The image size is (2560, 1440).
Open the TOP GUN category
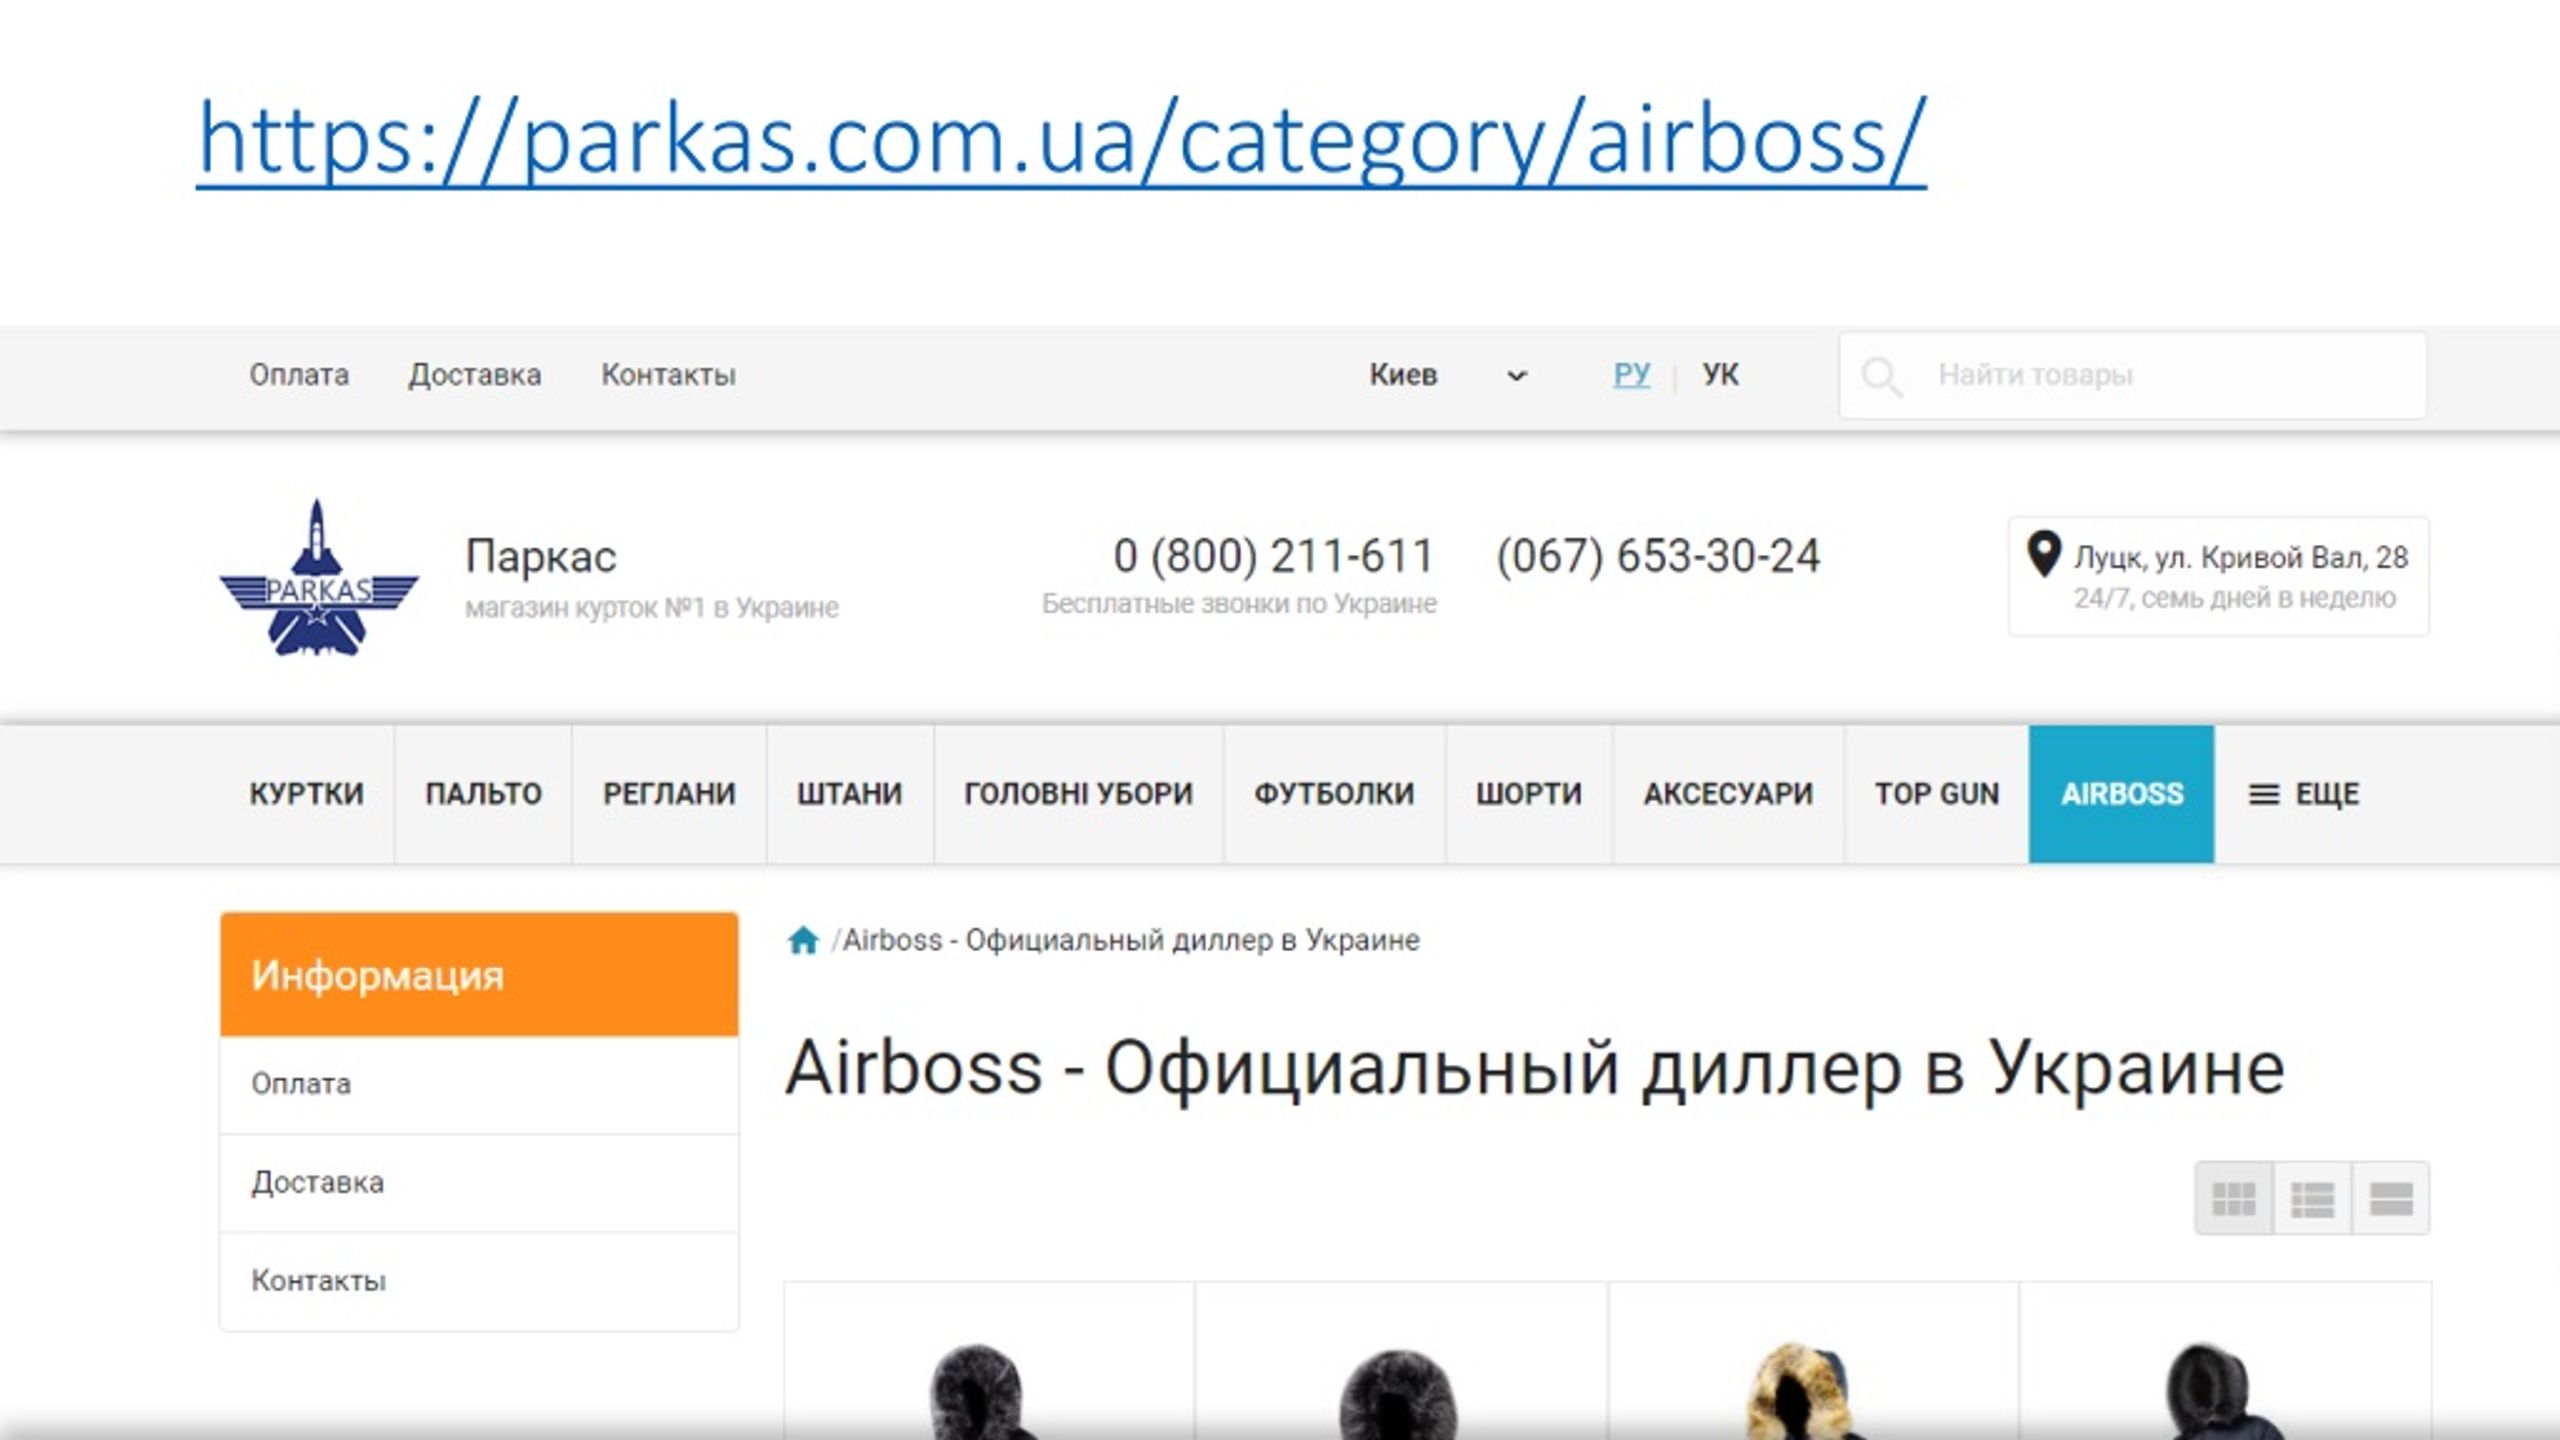tap(1937, 794)
